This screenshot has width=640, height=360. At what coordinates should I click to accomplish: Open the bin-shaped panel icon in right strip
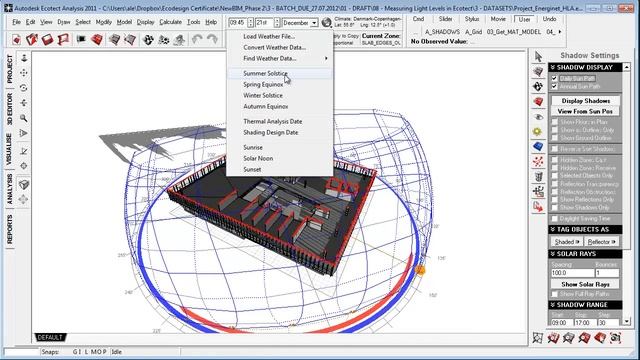click(538, 176)
